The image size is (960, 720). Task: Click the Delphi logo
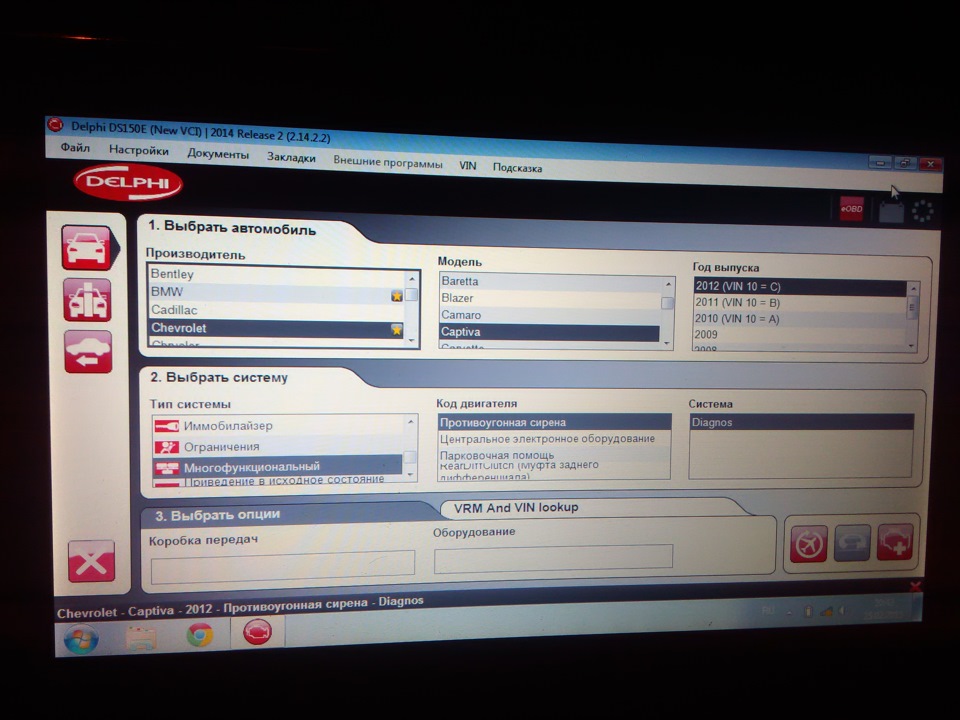click(128, 182)
